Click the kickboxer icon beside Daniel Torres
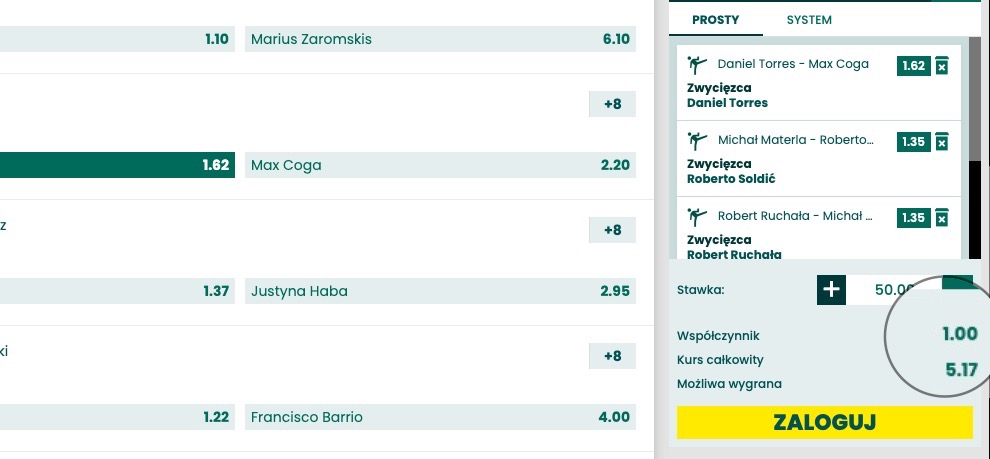The width and height of the screenshot is (990, 459). [x=696, y=65]
